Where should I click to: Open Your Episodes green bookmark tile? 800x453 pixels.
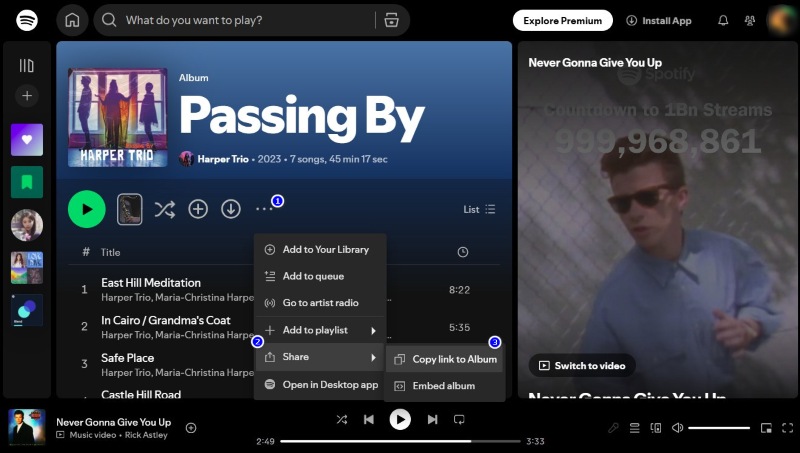point(27,182)
